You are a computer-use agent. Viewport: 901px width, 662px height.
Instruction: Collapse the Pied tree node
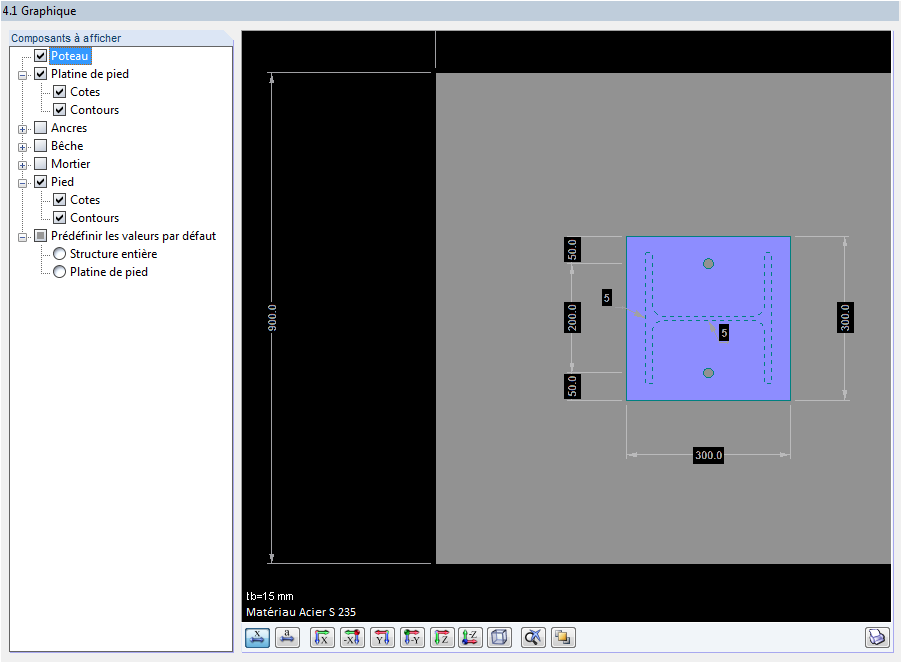(x=23, y=181)
